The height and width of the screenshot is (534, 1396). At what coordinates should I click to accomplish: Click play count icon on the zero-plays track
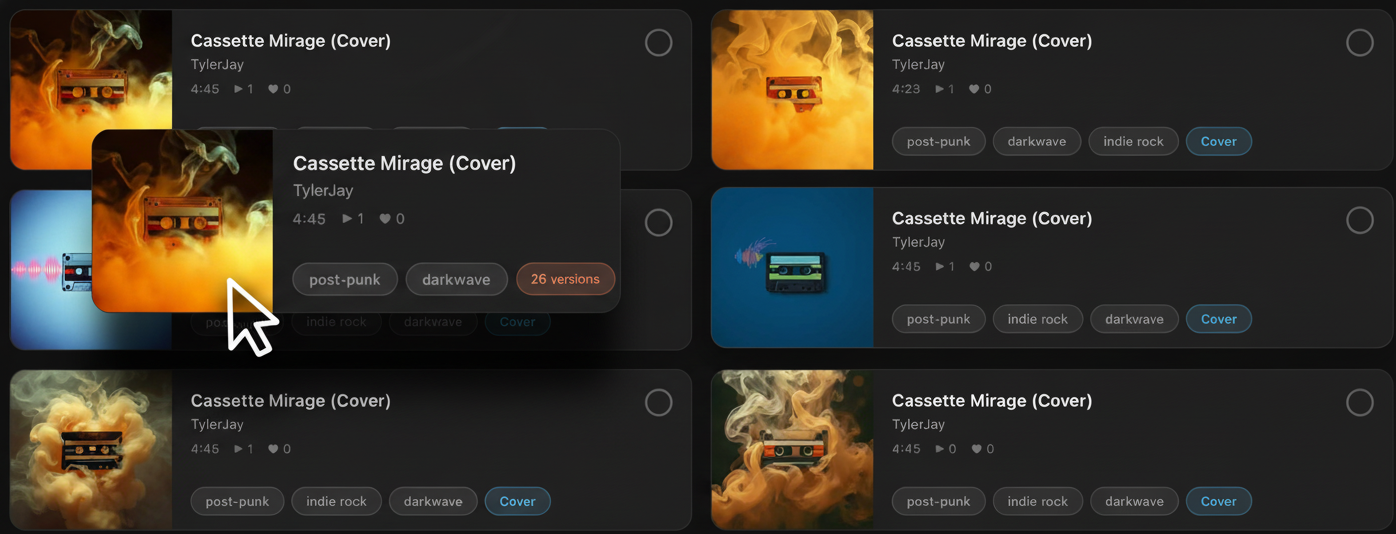(939, 449)
